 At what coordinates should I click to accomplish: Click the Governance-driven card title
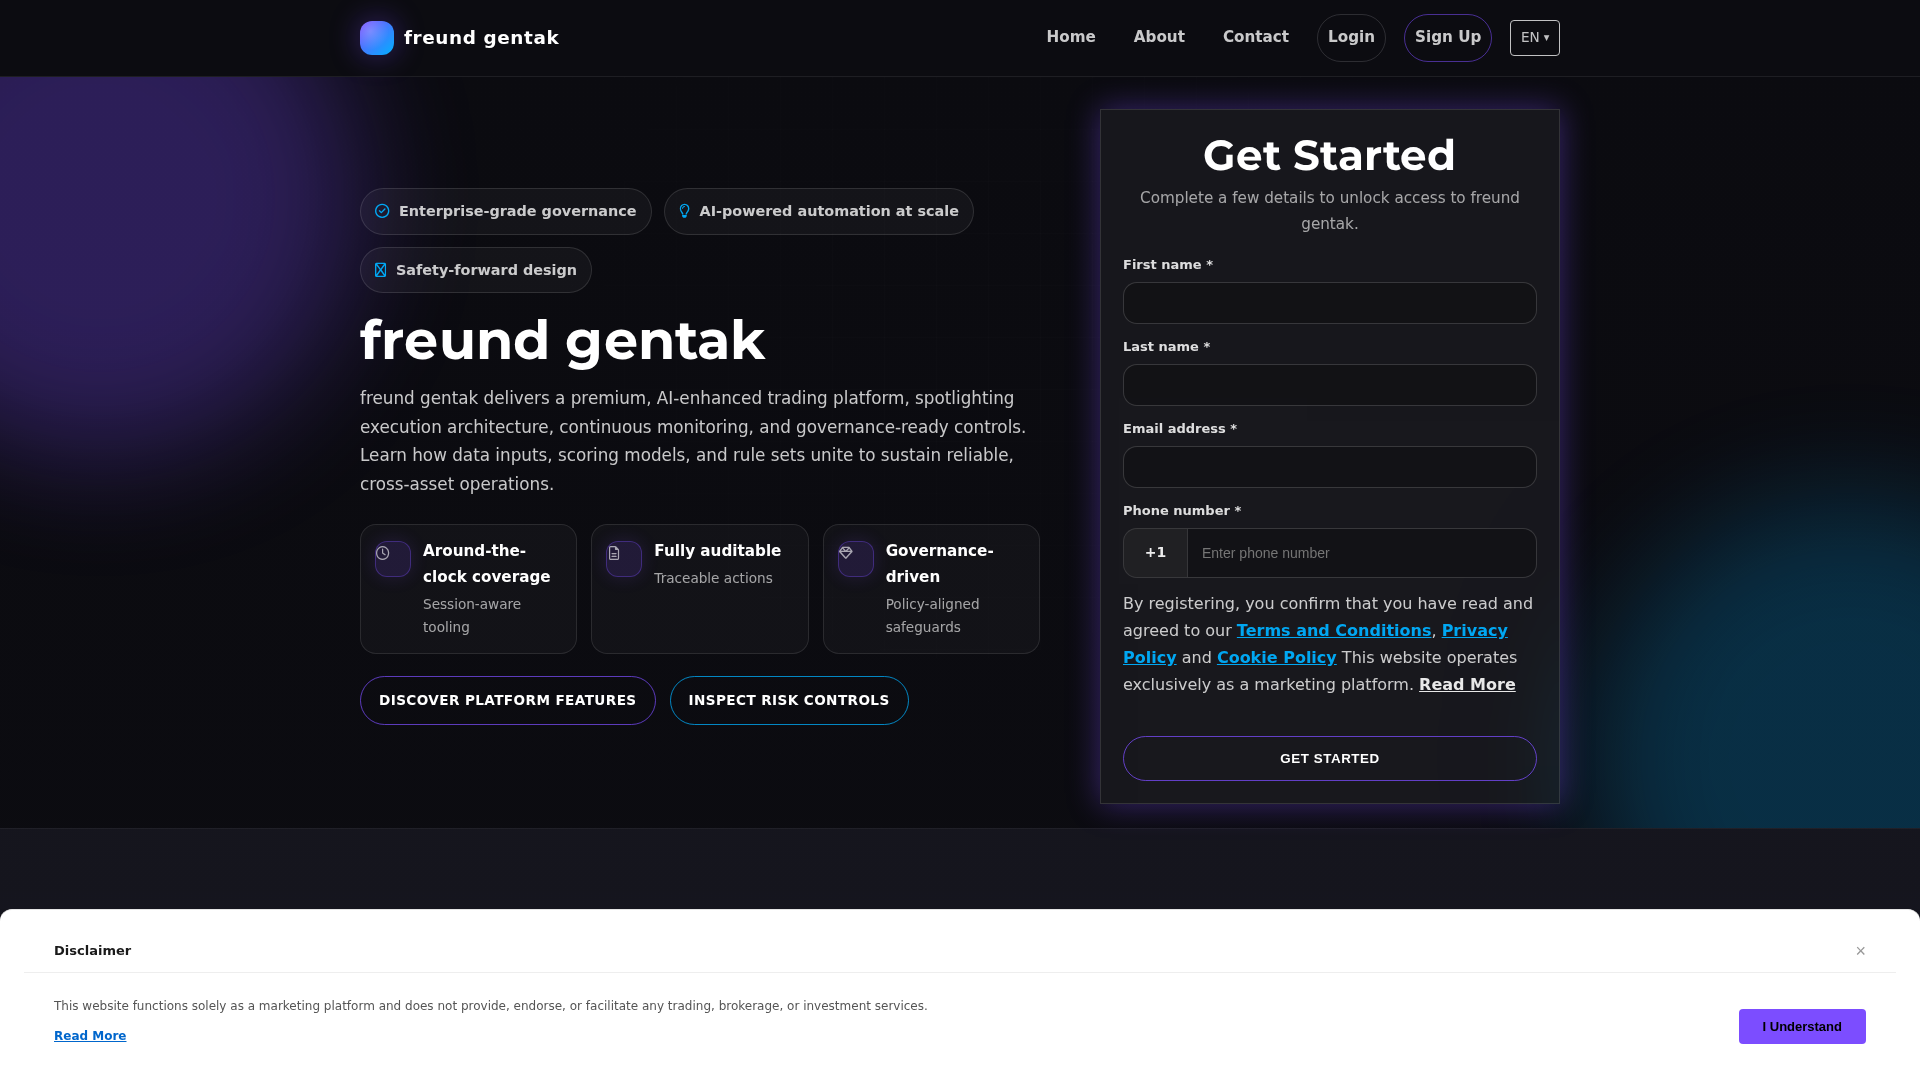coord(940,564)
